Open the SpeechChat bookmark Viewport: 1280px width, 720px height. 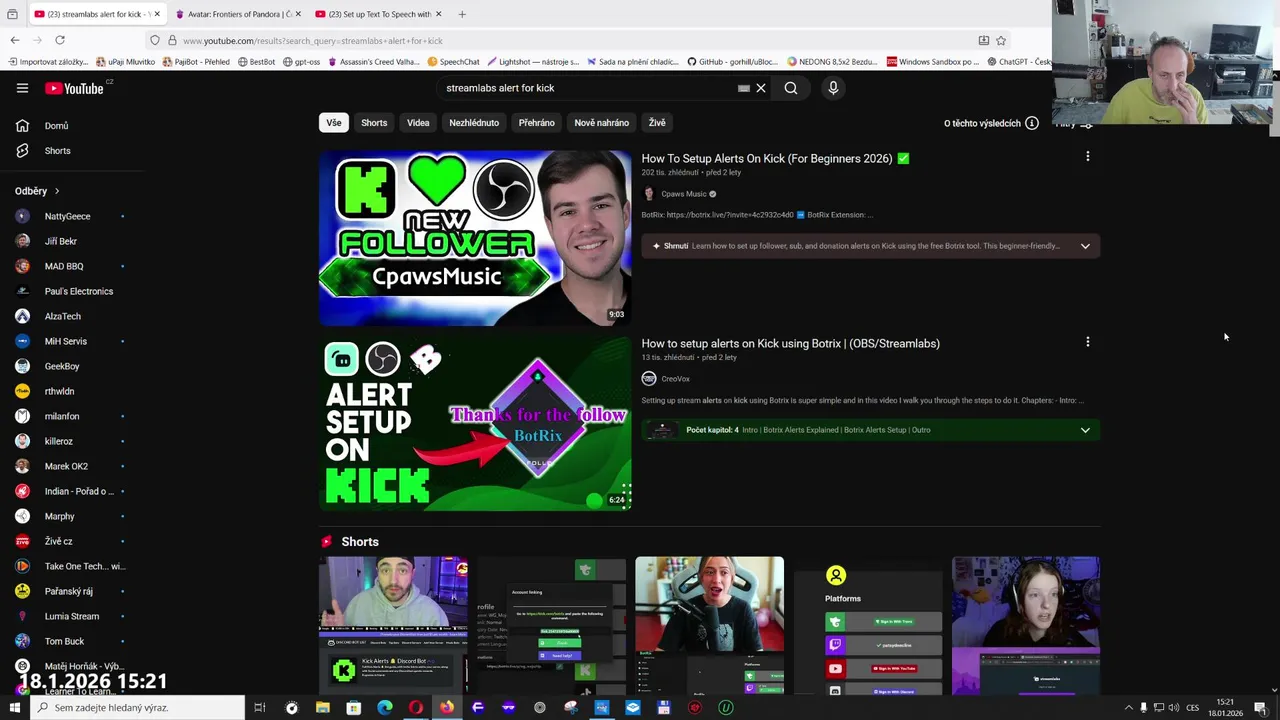[453, 62]
